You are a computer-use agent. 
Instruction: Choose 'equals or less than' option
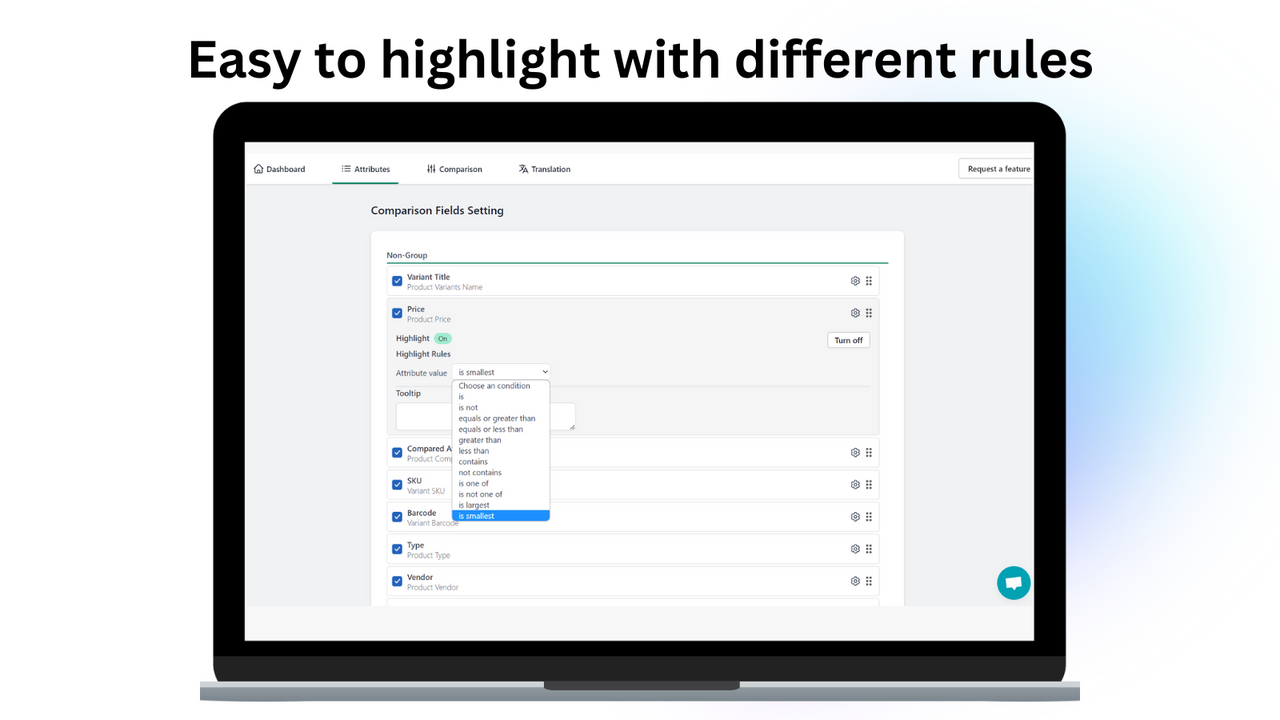click(501, 429)
